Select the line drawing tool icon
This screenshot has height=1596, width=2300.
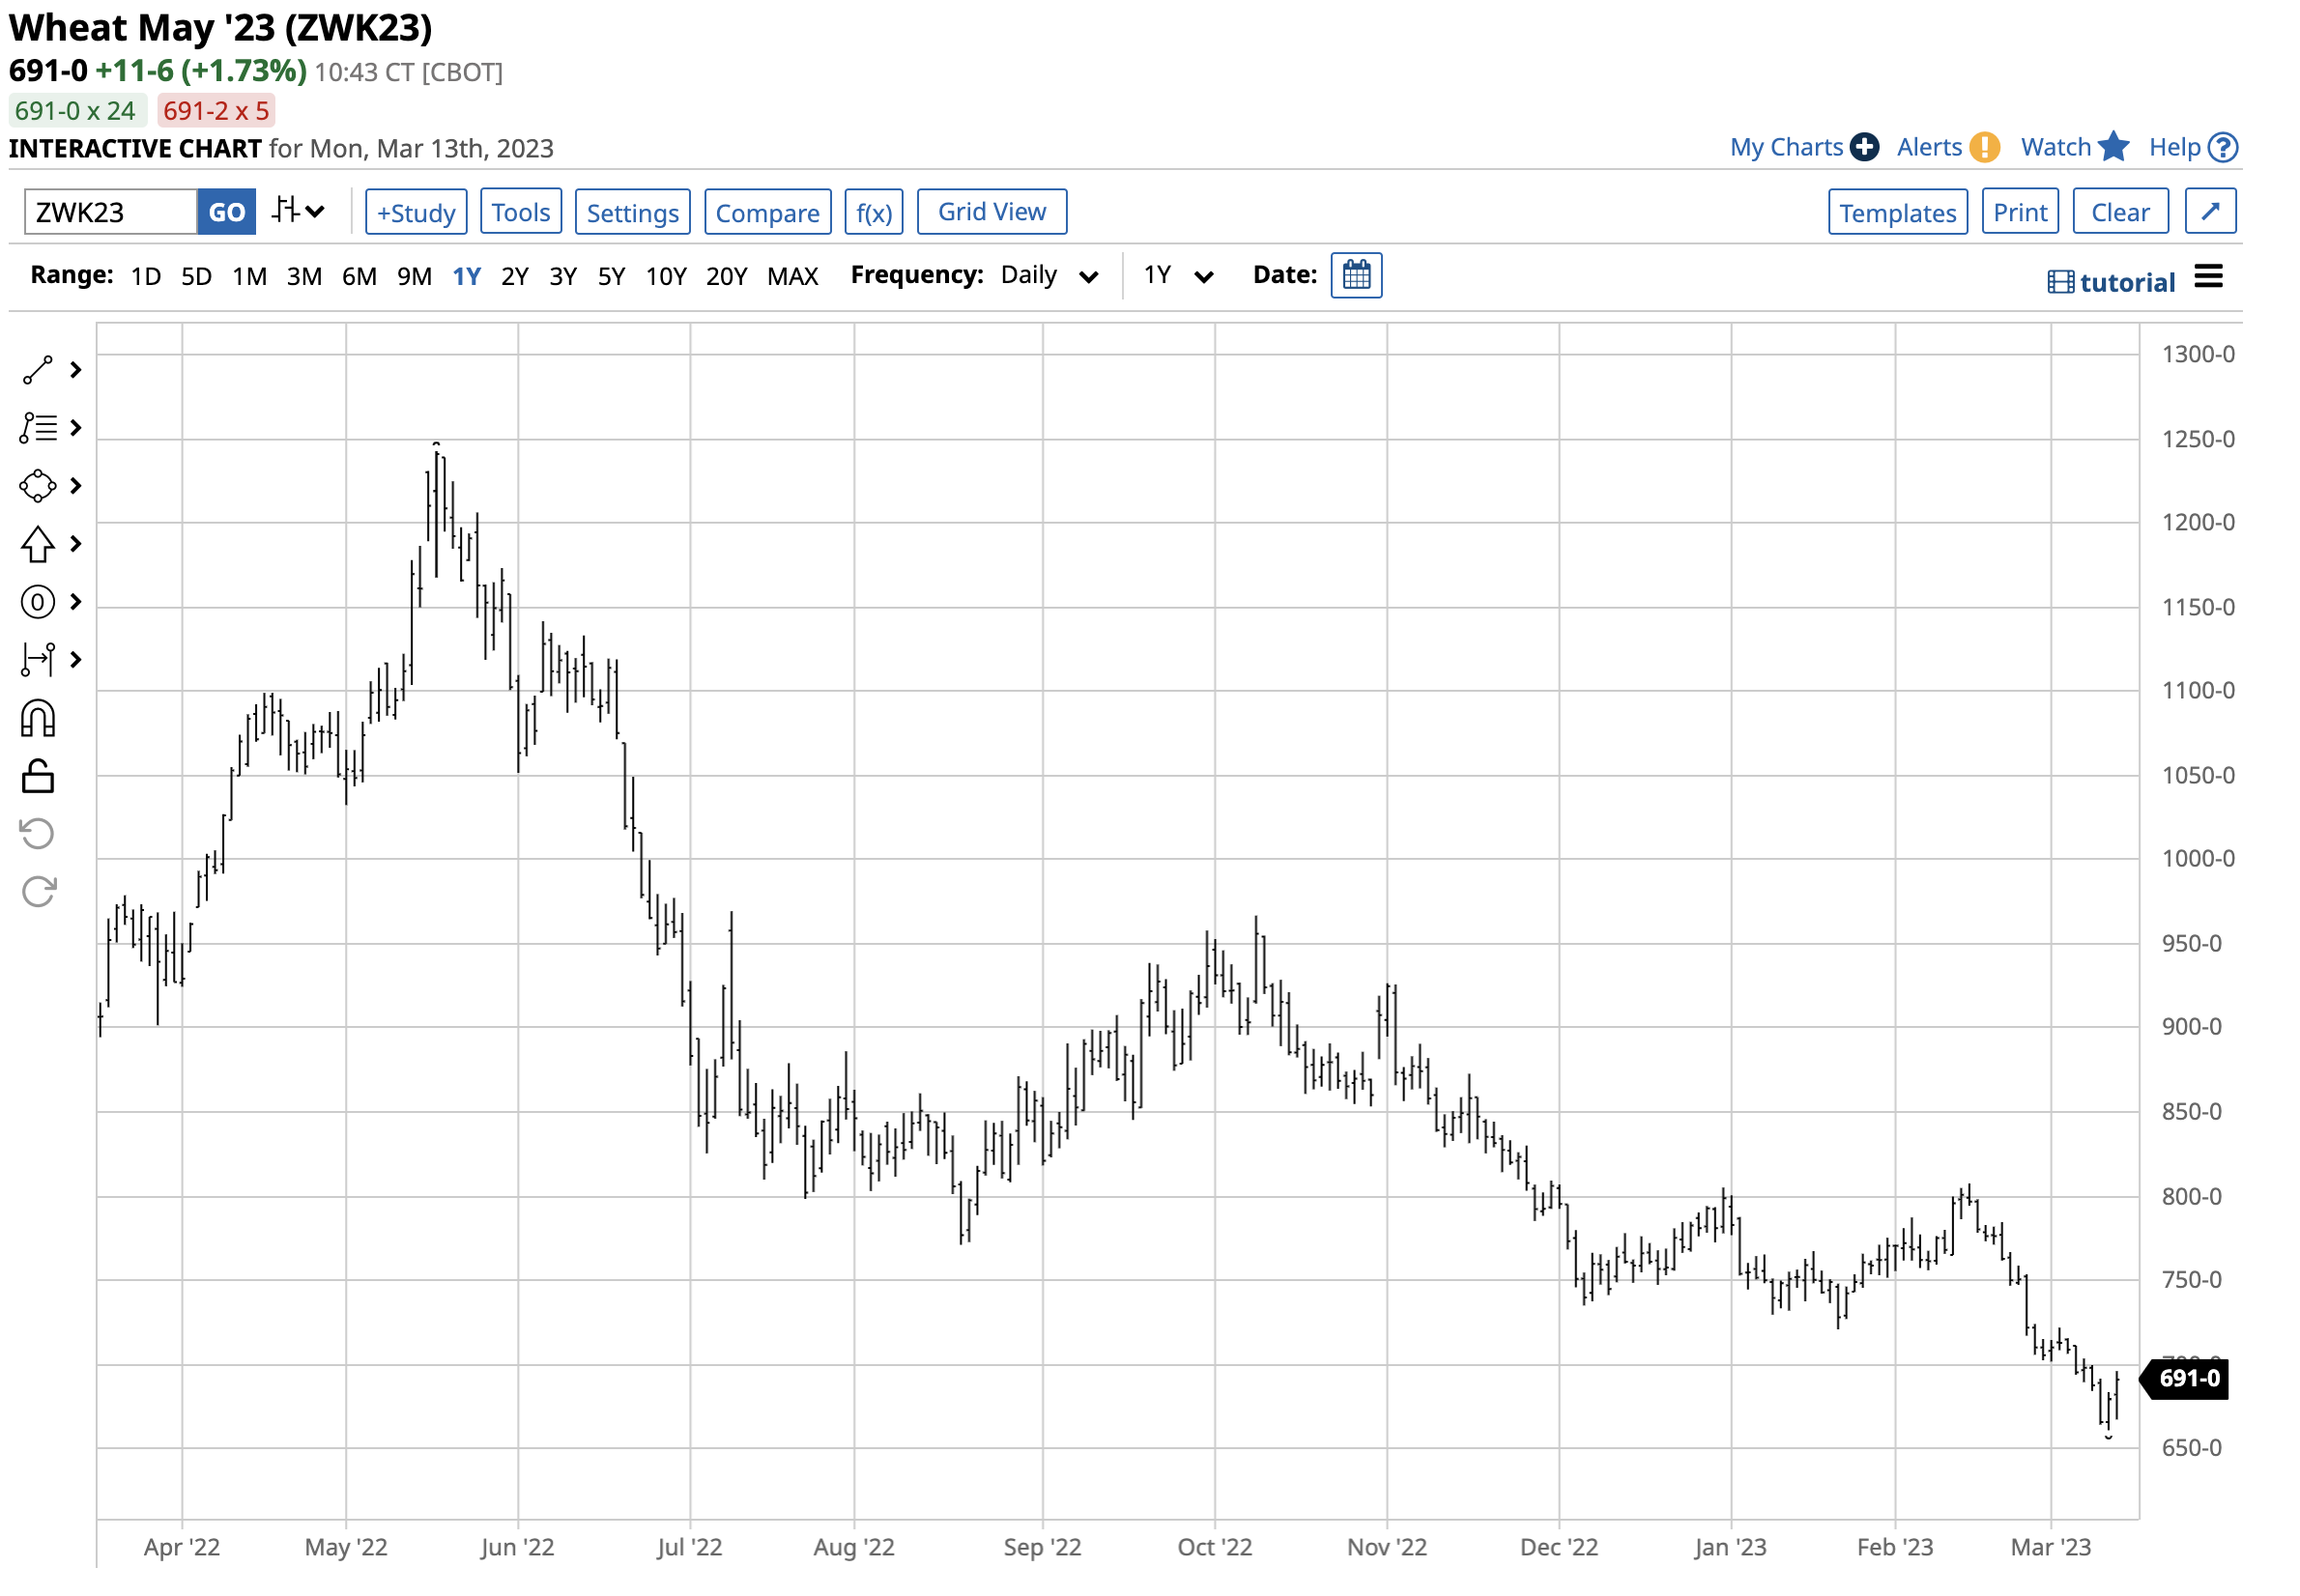coord(38,371)
